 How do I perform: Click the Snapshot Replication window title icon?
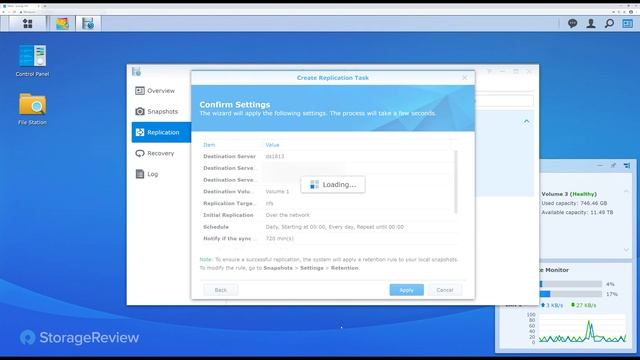point(136,72)
